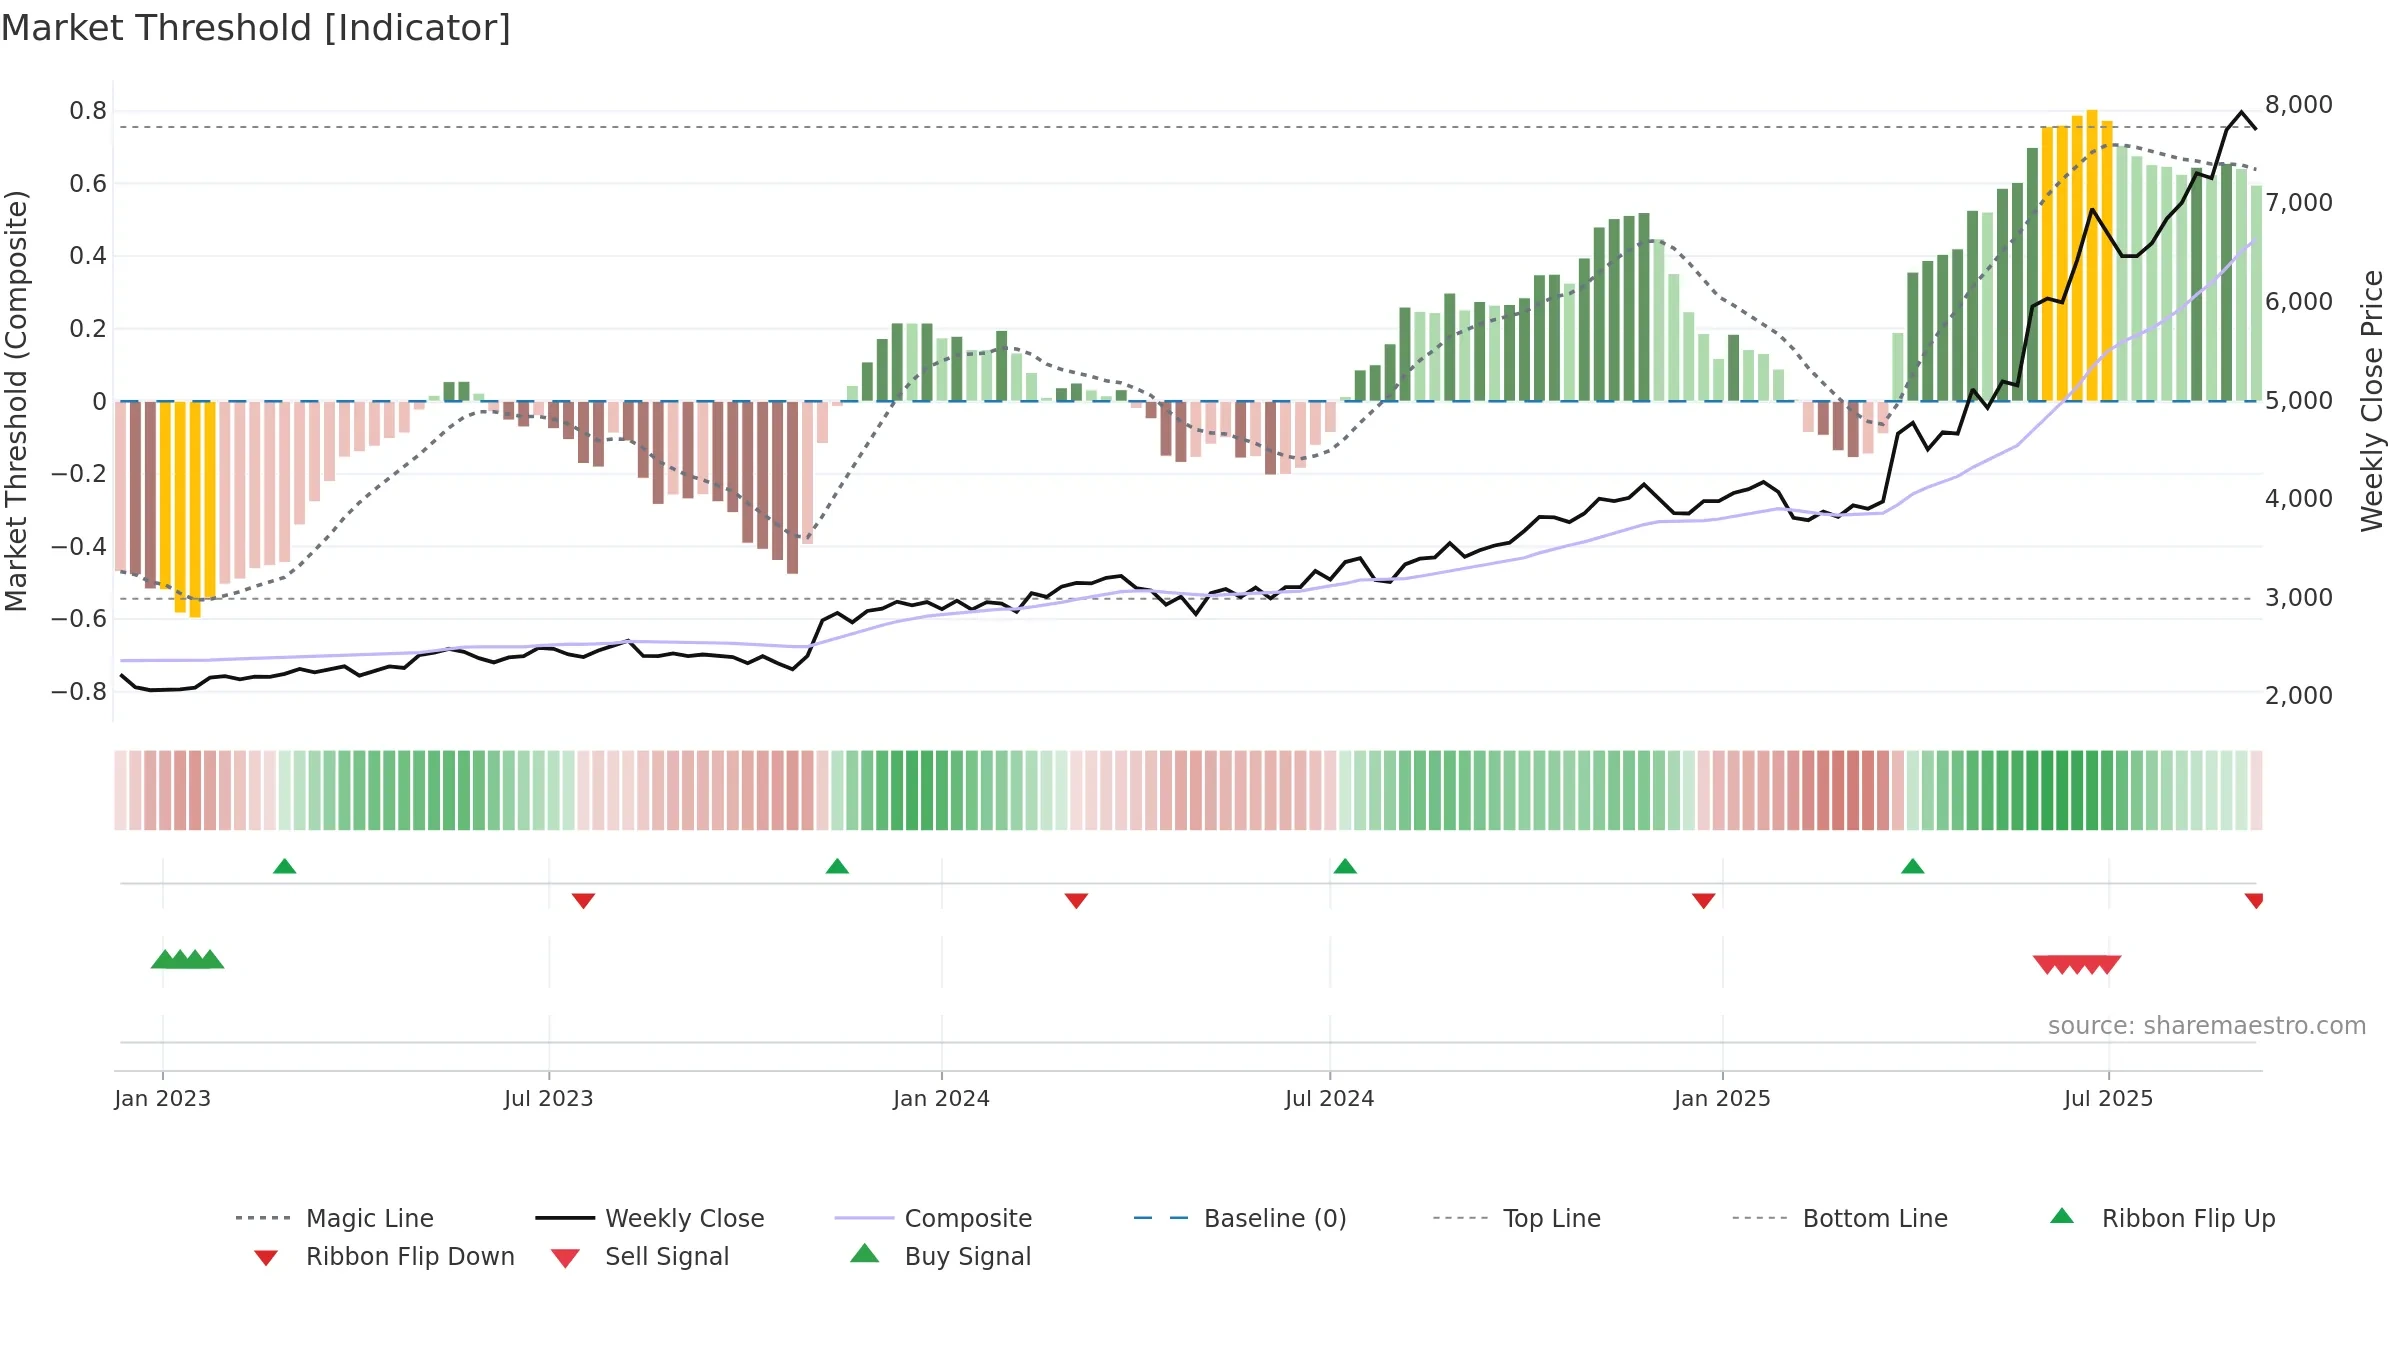Click the red Sell Signal cluster before Jul 2025
This screenshot has width=2400, height=1350.
2077,965
